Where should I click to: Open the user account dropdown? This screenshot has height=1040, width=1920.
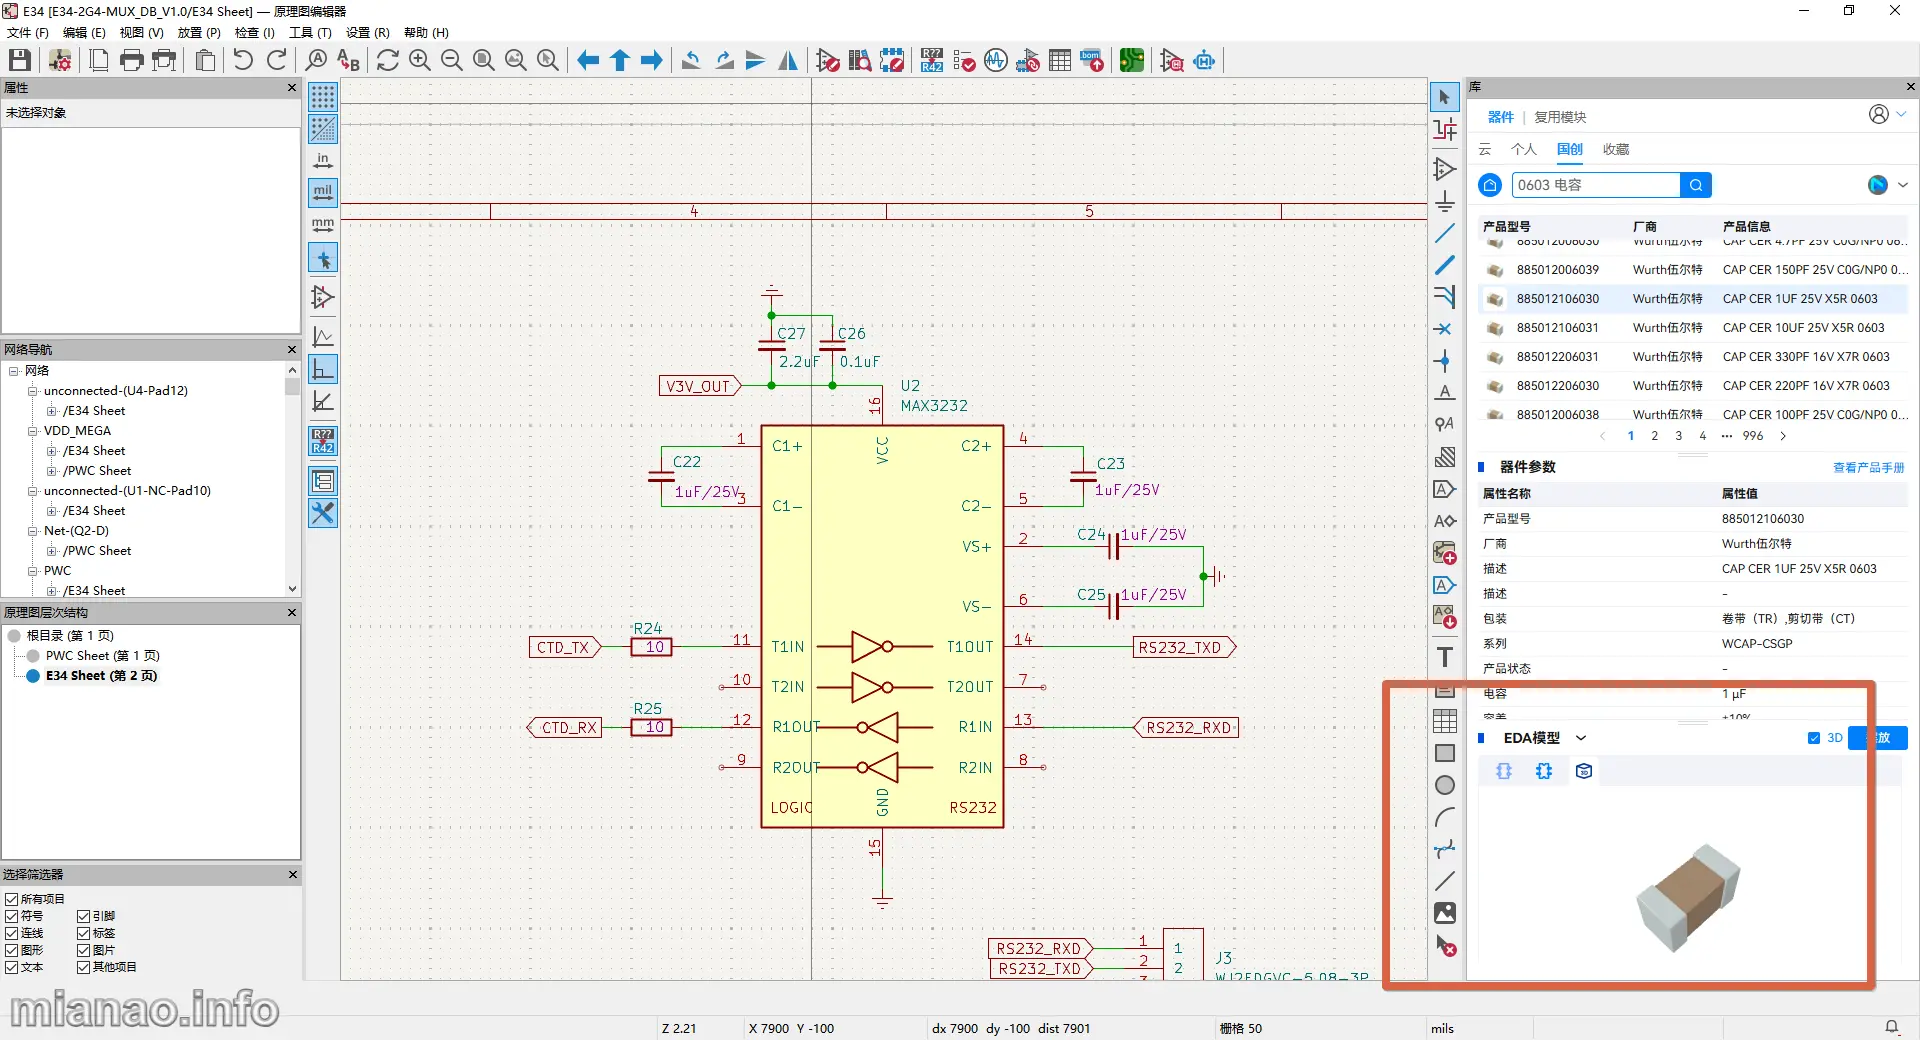1887,115
